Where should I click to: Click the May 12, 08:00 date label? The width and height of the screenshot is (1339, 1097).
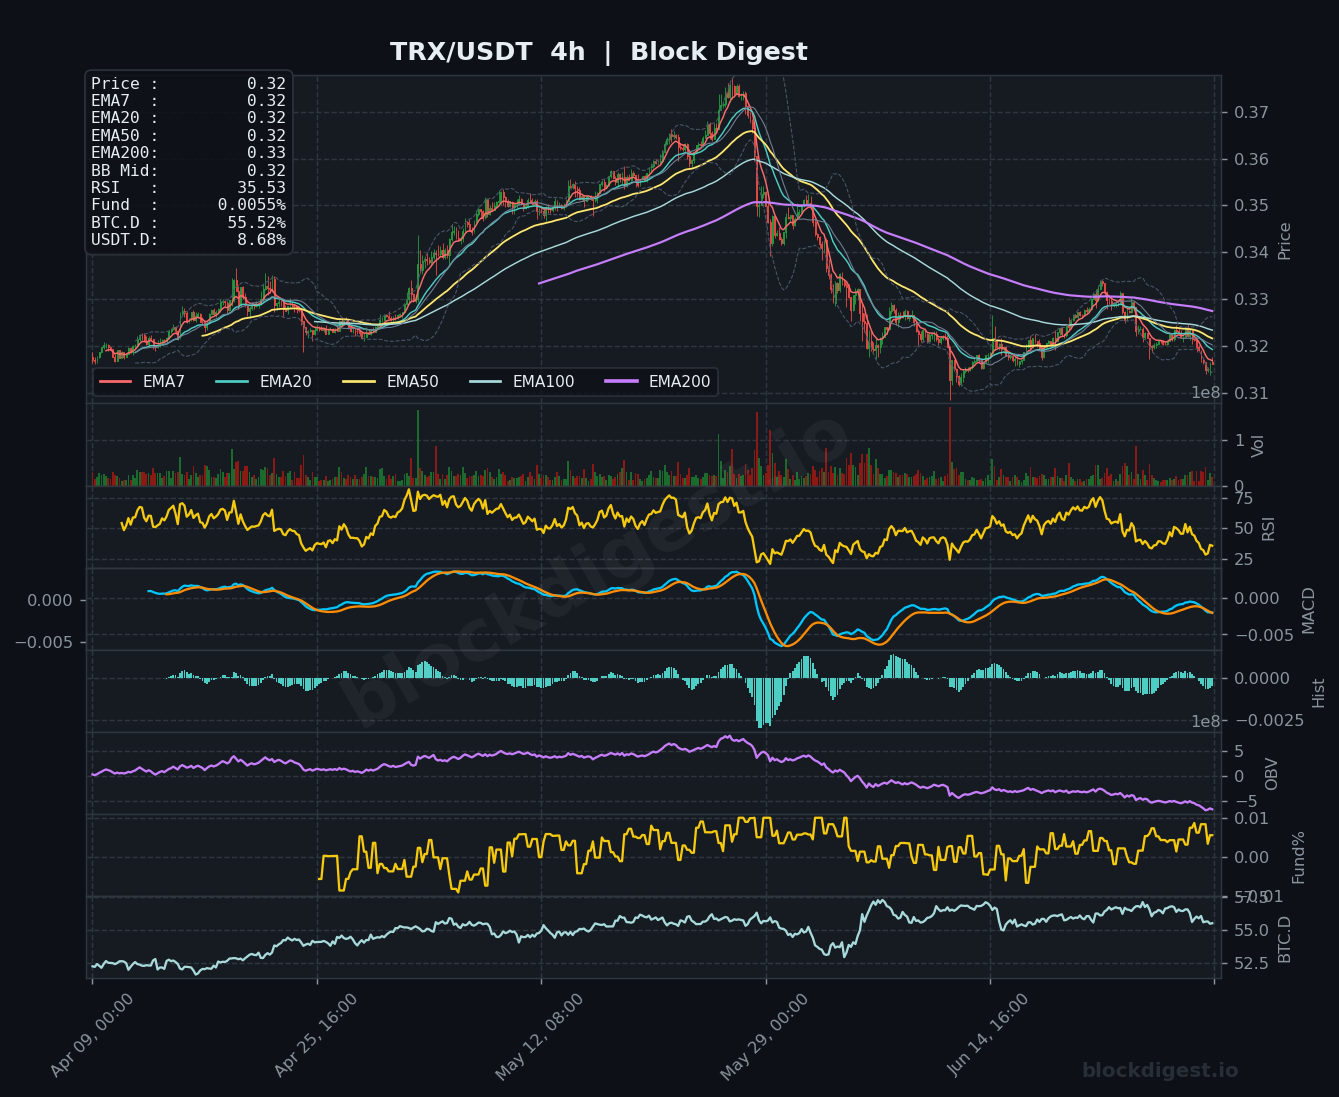click(540, 1035)
